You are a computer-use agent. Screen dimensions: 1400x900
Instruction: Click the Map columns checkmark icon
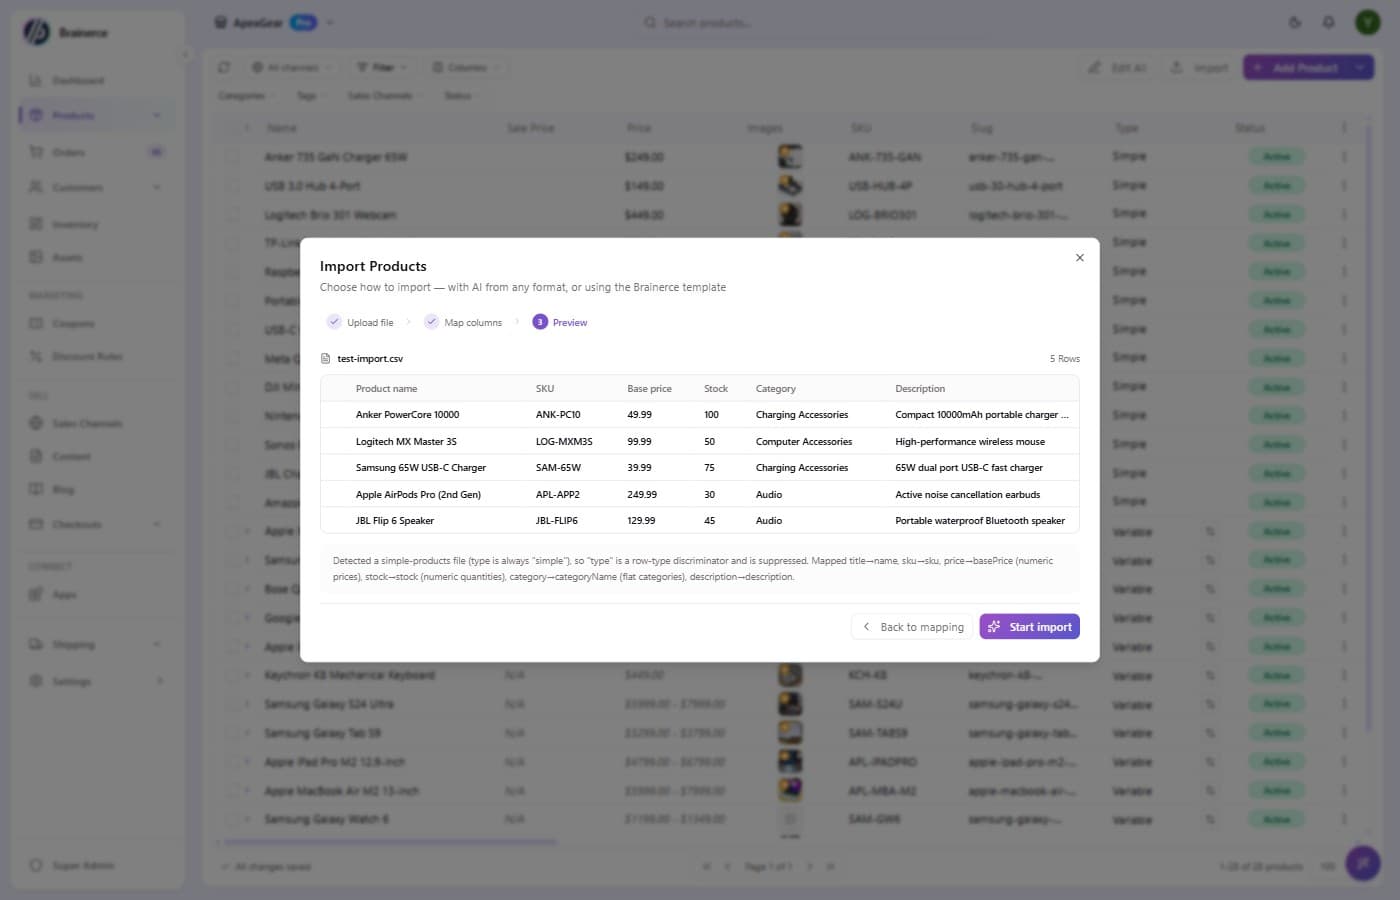[x=431, y=322]
